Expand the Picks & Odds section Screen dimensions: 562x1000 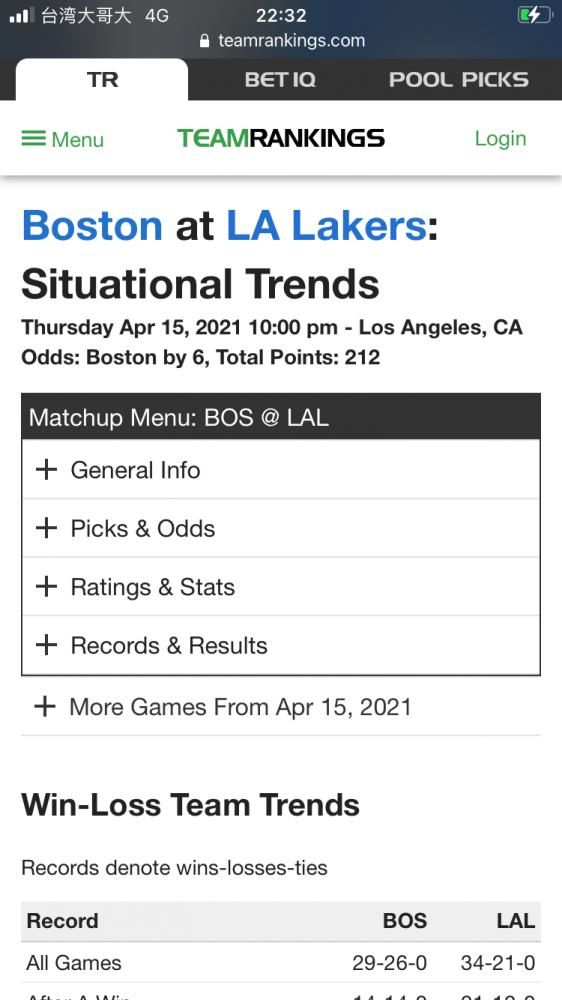click(x=281, y=528)
